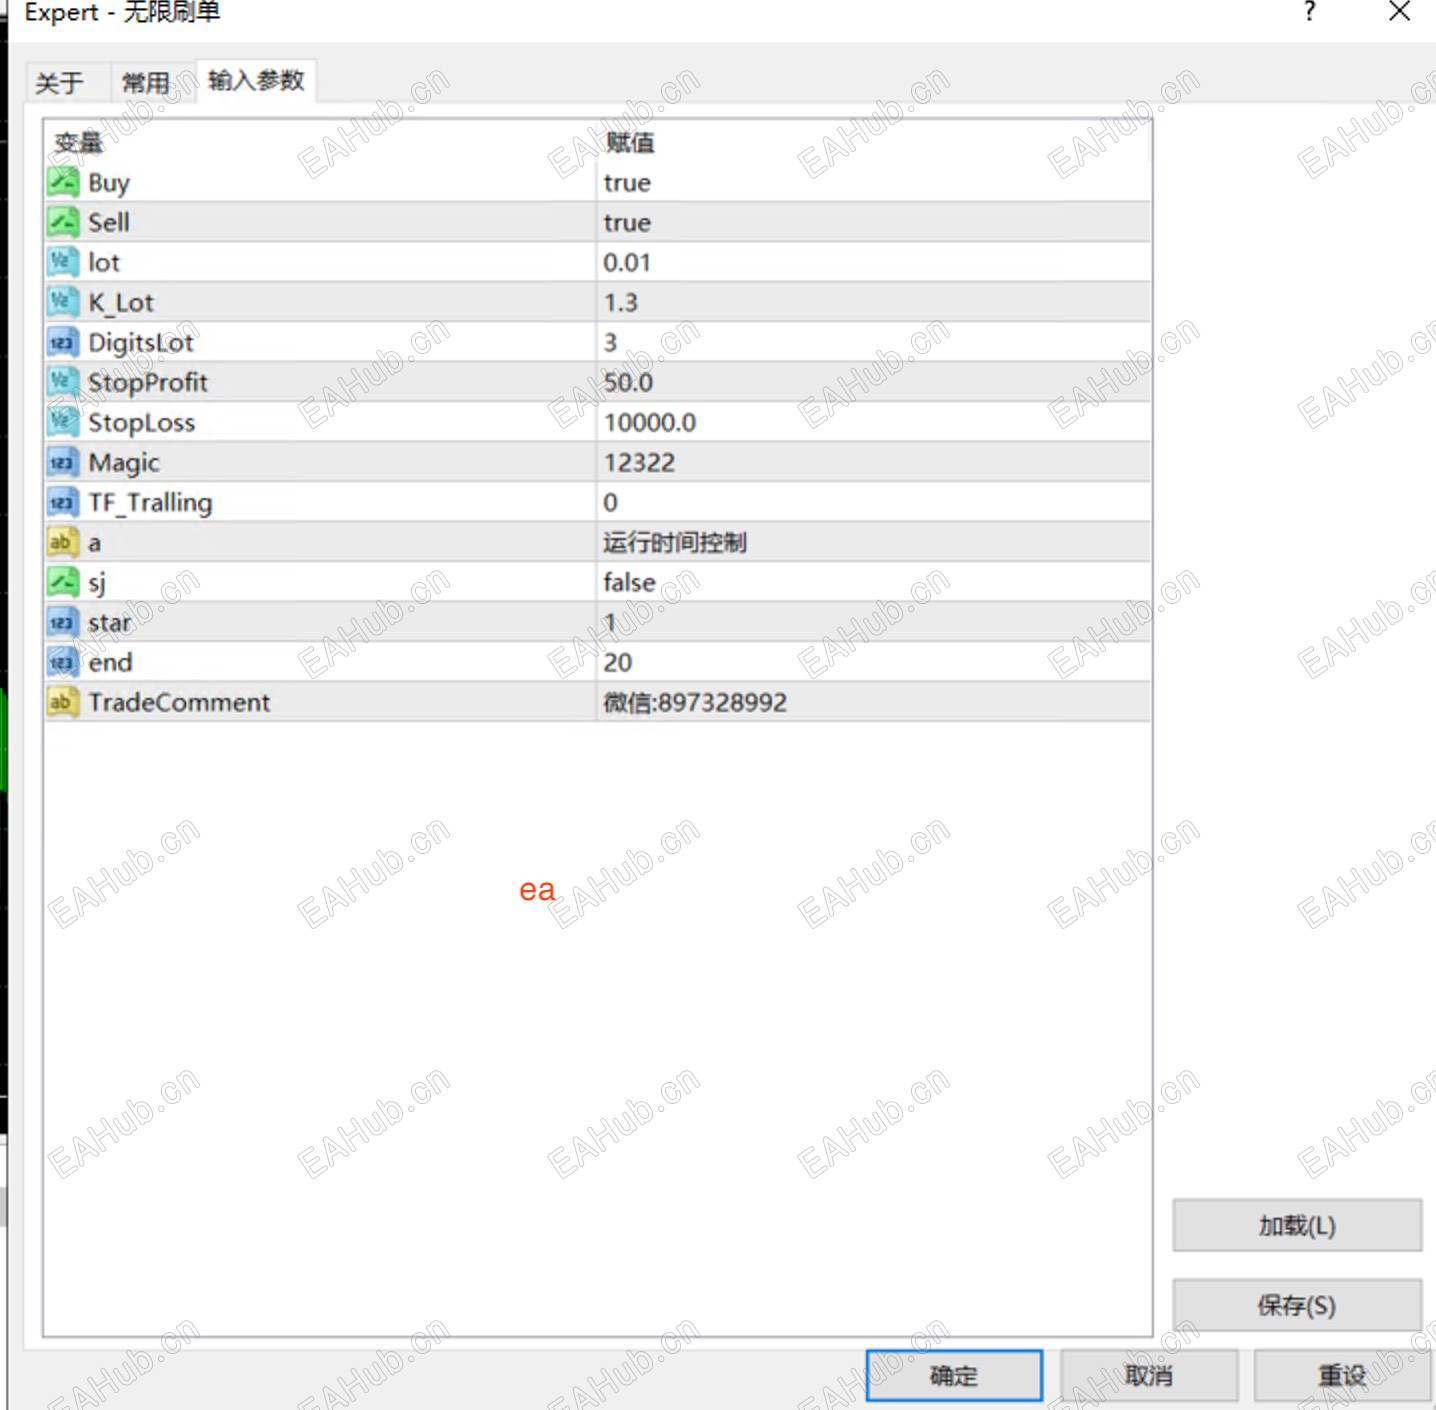The height and width of the screenshot is (1410, 1436).
Task: Click the 赋值 column header
Action: coord(630,143)
